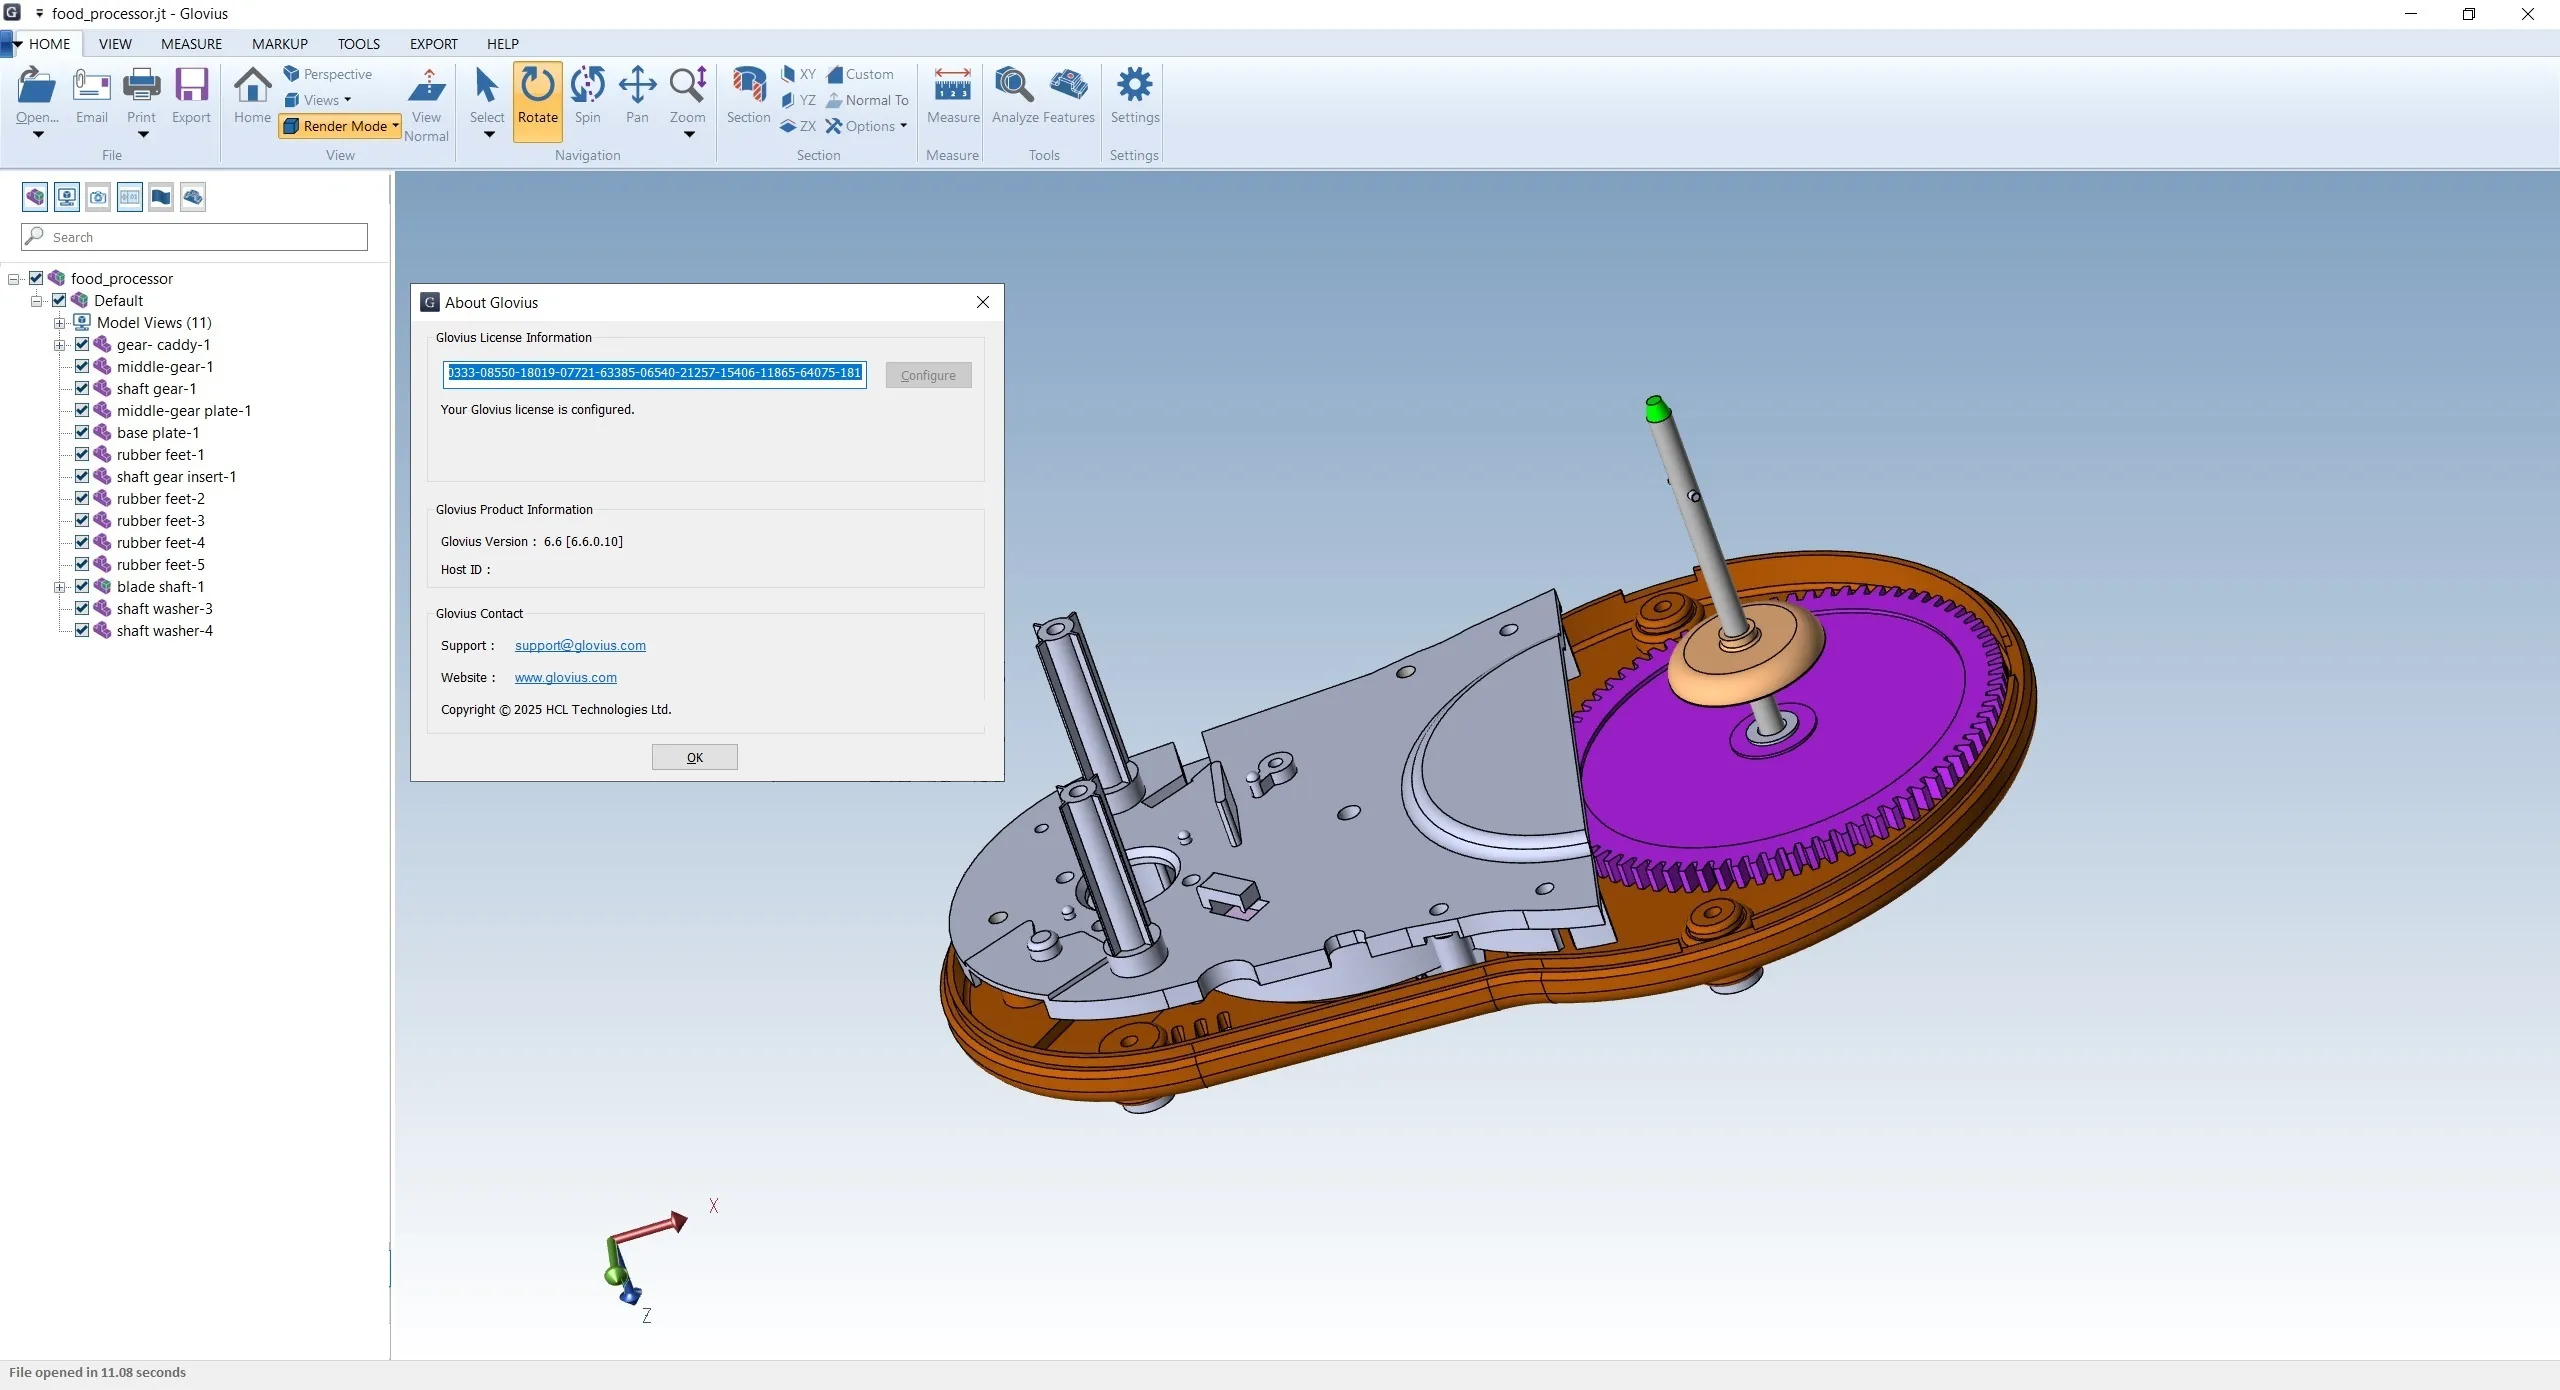The width and height of the screenshot is (2560, 1390).
Task: Click the Open file icon
Action: [x=37, y=86]
